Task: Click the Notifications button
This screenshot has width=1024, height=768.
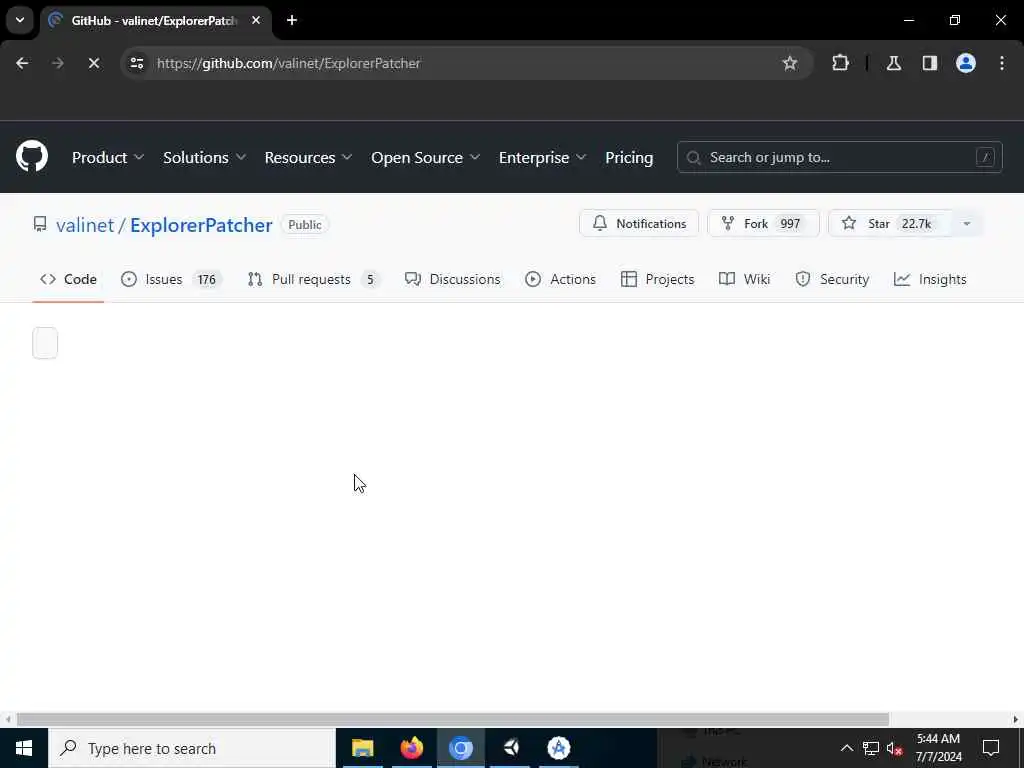Action: [x=639, y=223]
